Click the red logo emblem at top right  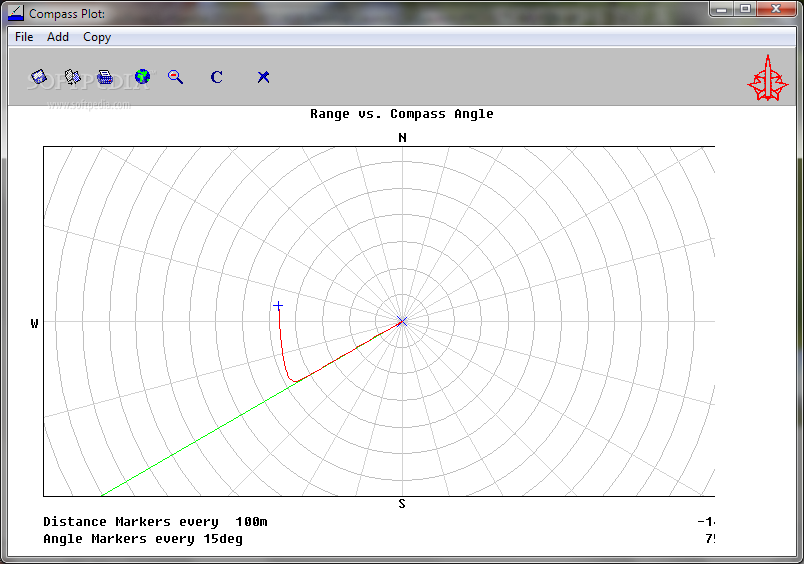tap(768, 78)
